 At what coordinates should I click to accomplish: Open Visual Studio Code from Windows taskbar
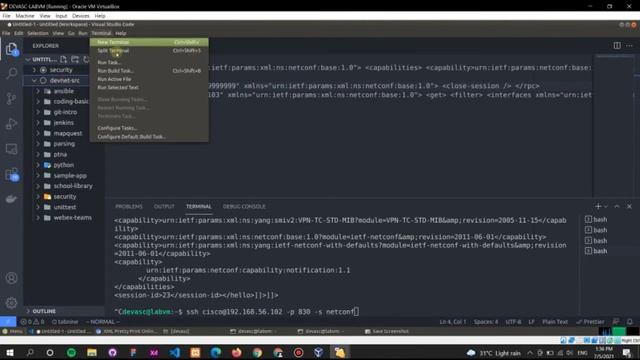pyautogui.click(x=174, y=353)
